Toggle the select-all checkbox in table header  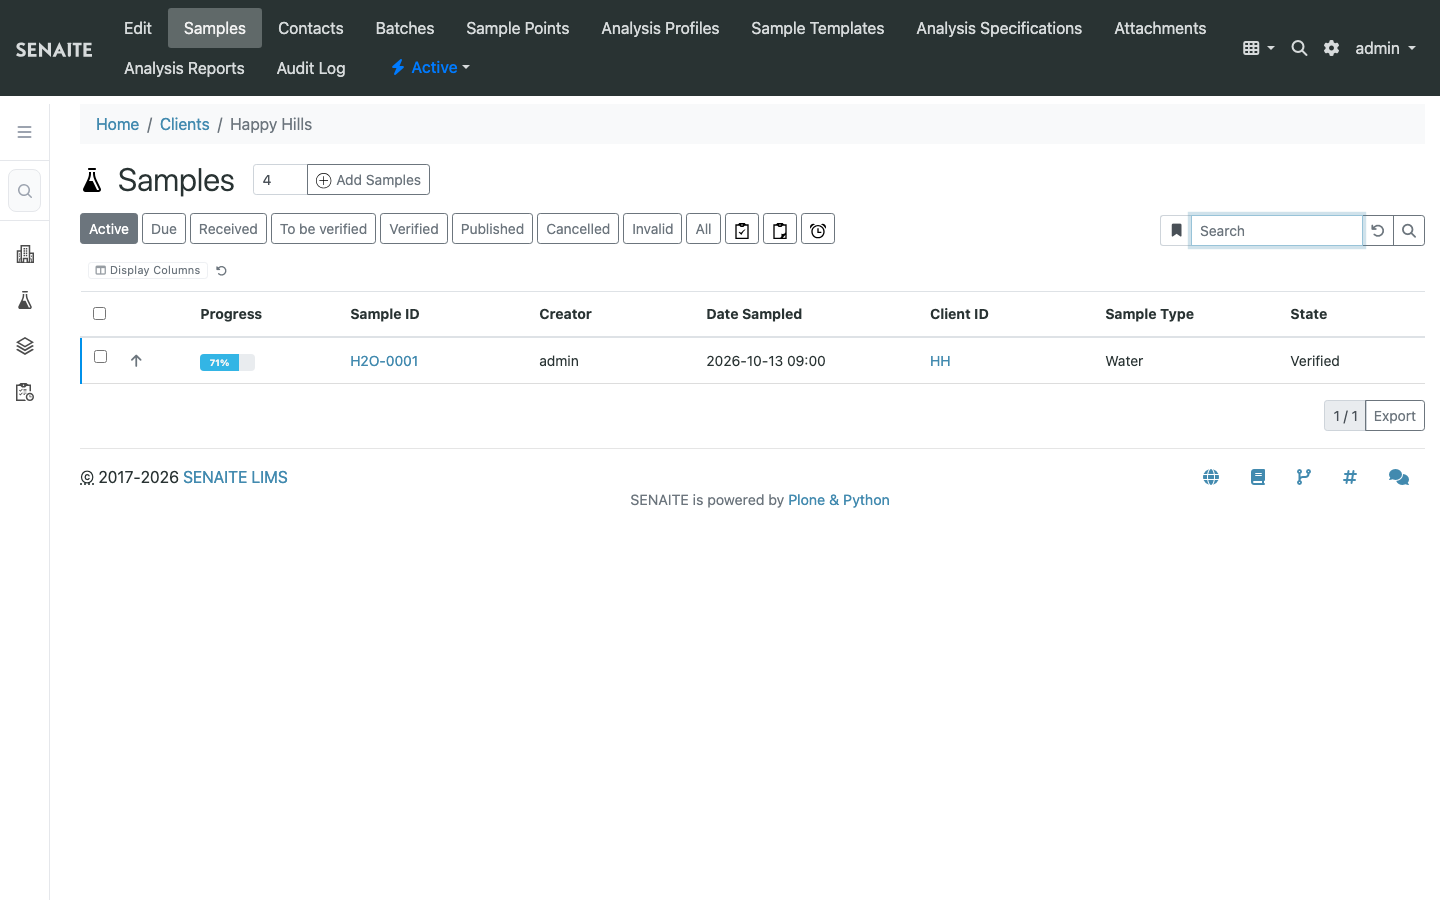99,314
